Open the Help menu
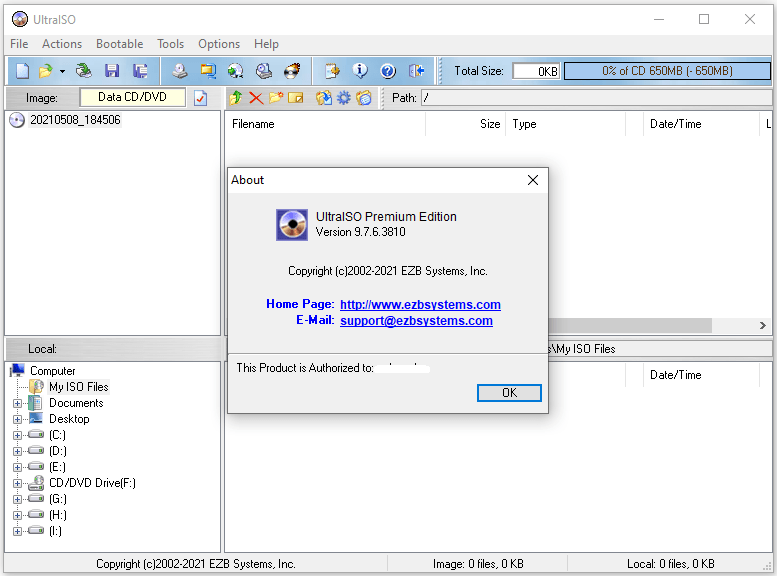Image resolution: width=777 pixels, height=576 pixels. (266, 44)
